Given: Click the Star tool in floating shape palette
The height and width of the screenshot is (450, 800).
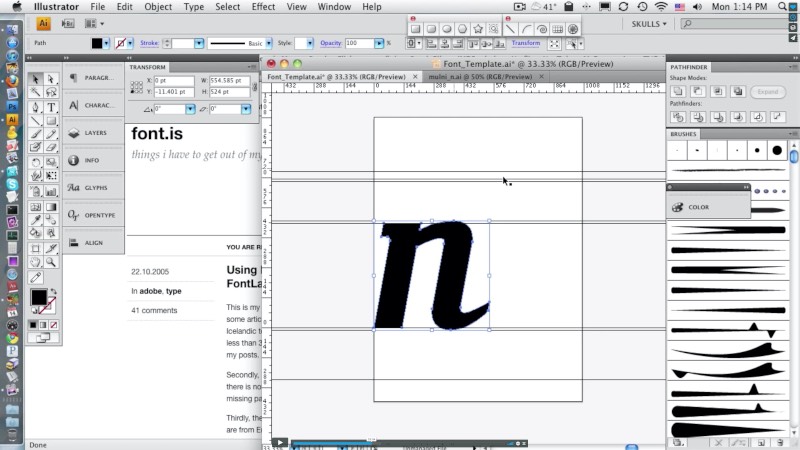Looking at the screenshot, I should [x=478, y=29].
